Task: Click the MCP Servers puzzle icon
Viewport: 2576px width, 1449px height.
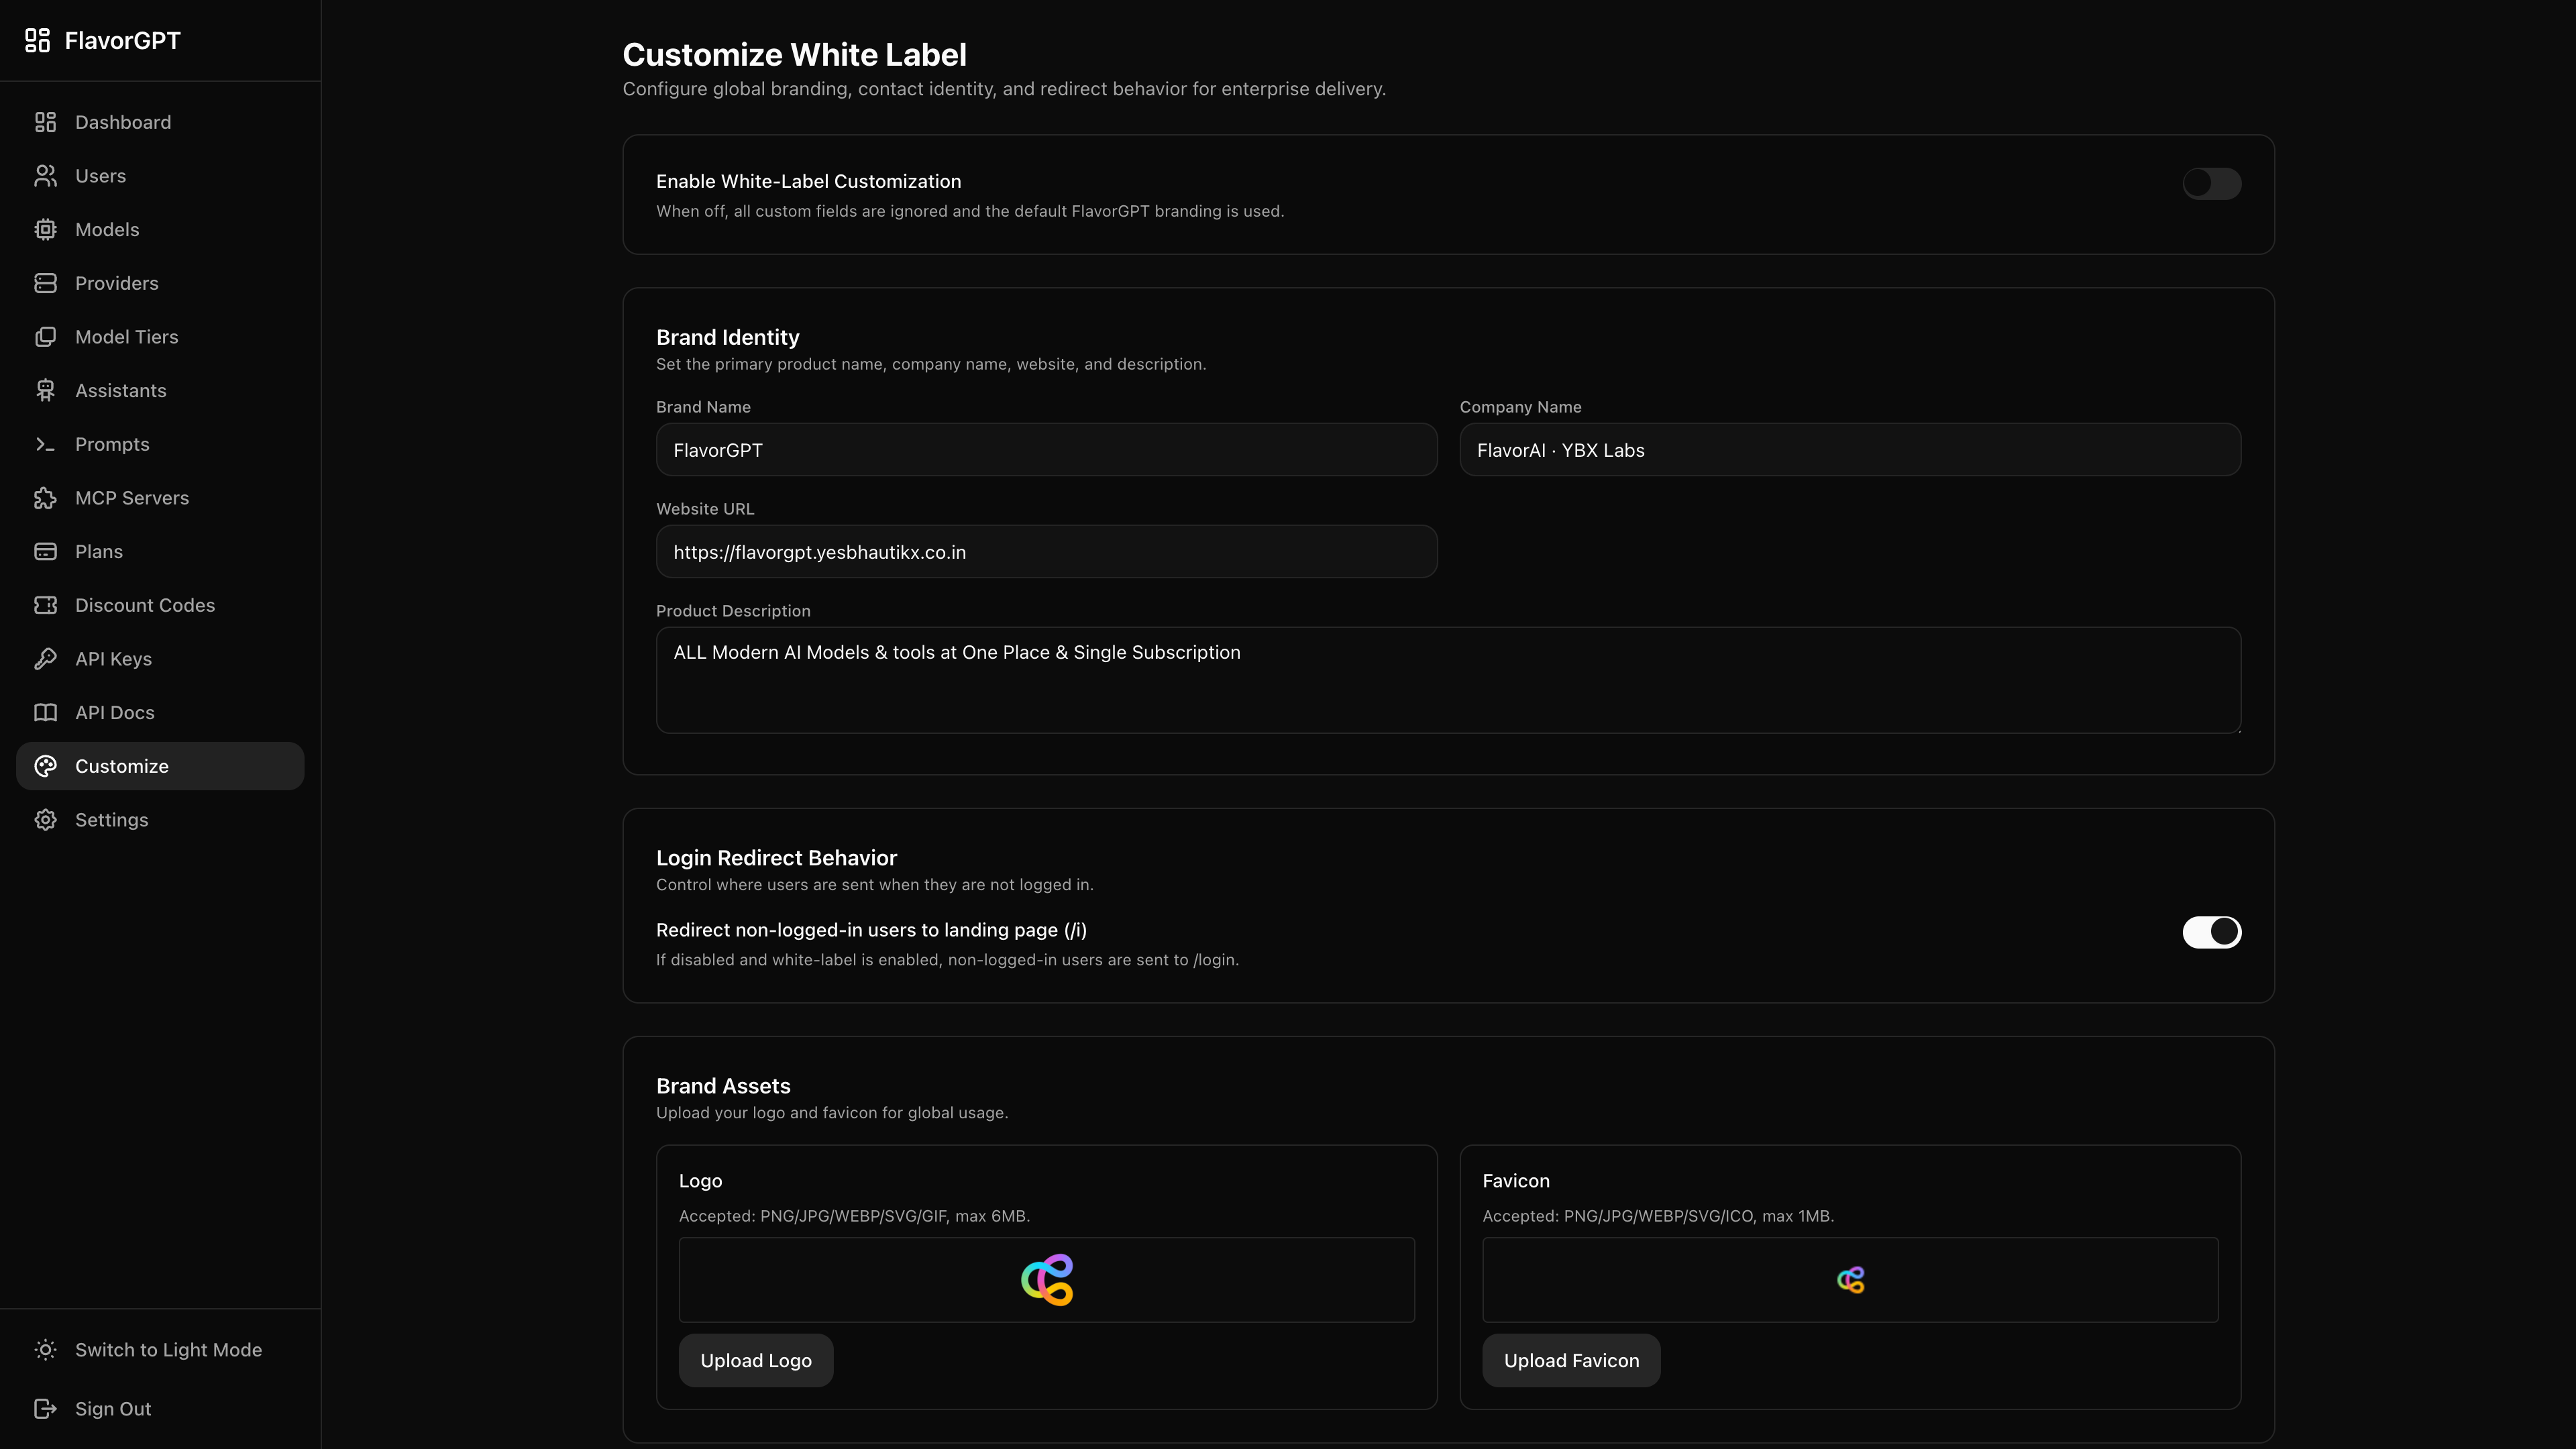Action: pyautogui.click(x=45, y=498)
